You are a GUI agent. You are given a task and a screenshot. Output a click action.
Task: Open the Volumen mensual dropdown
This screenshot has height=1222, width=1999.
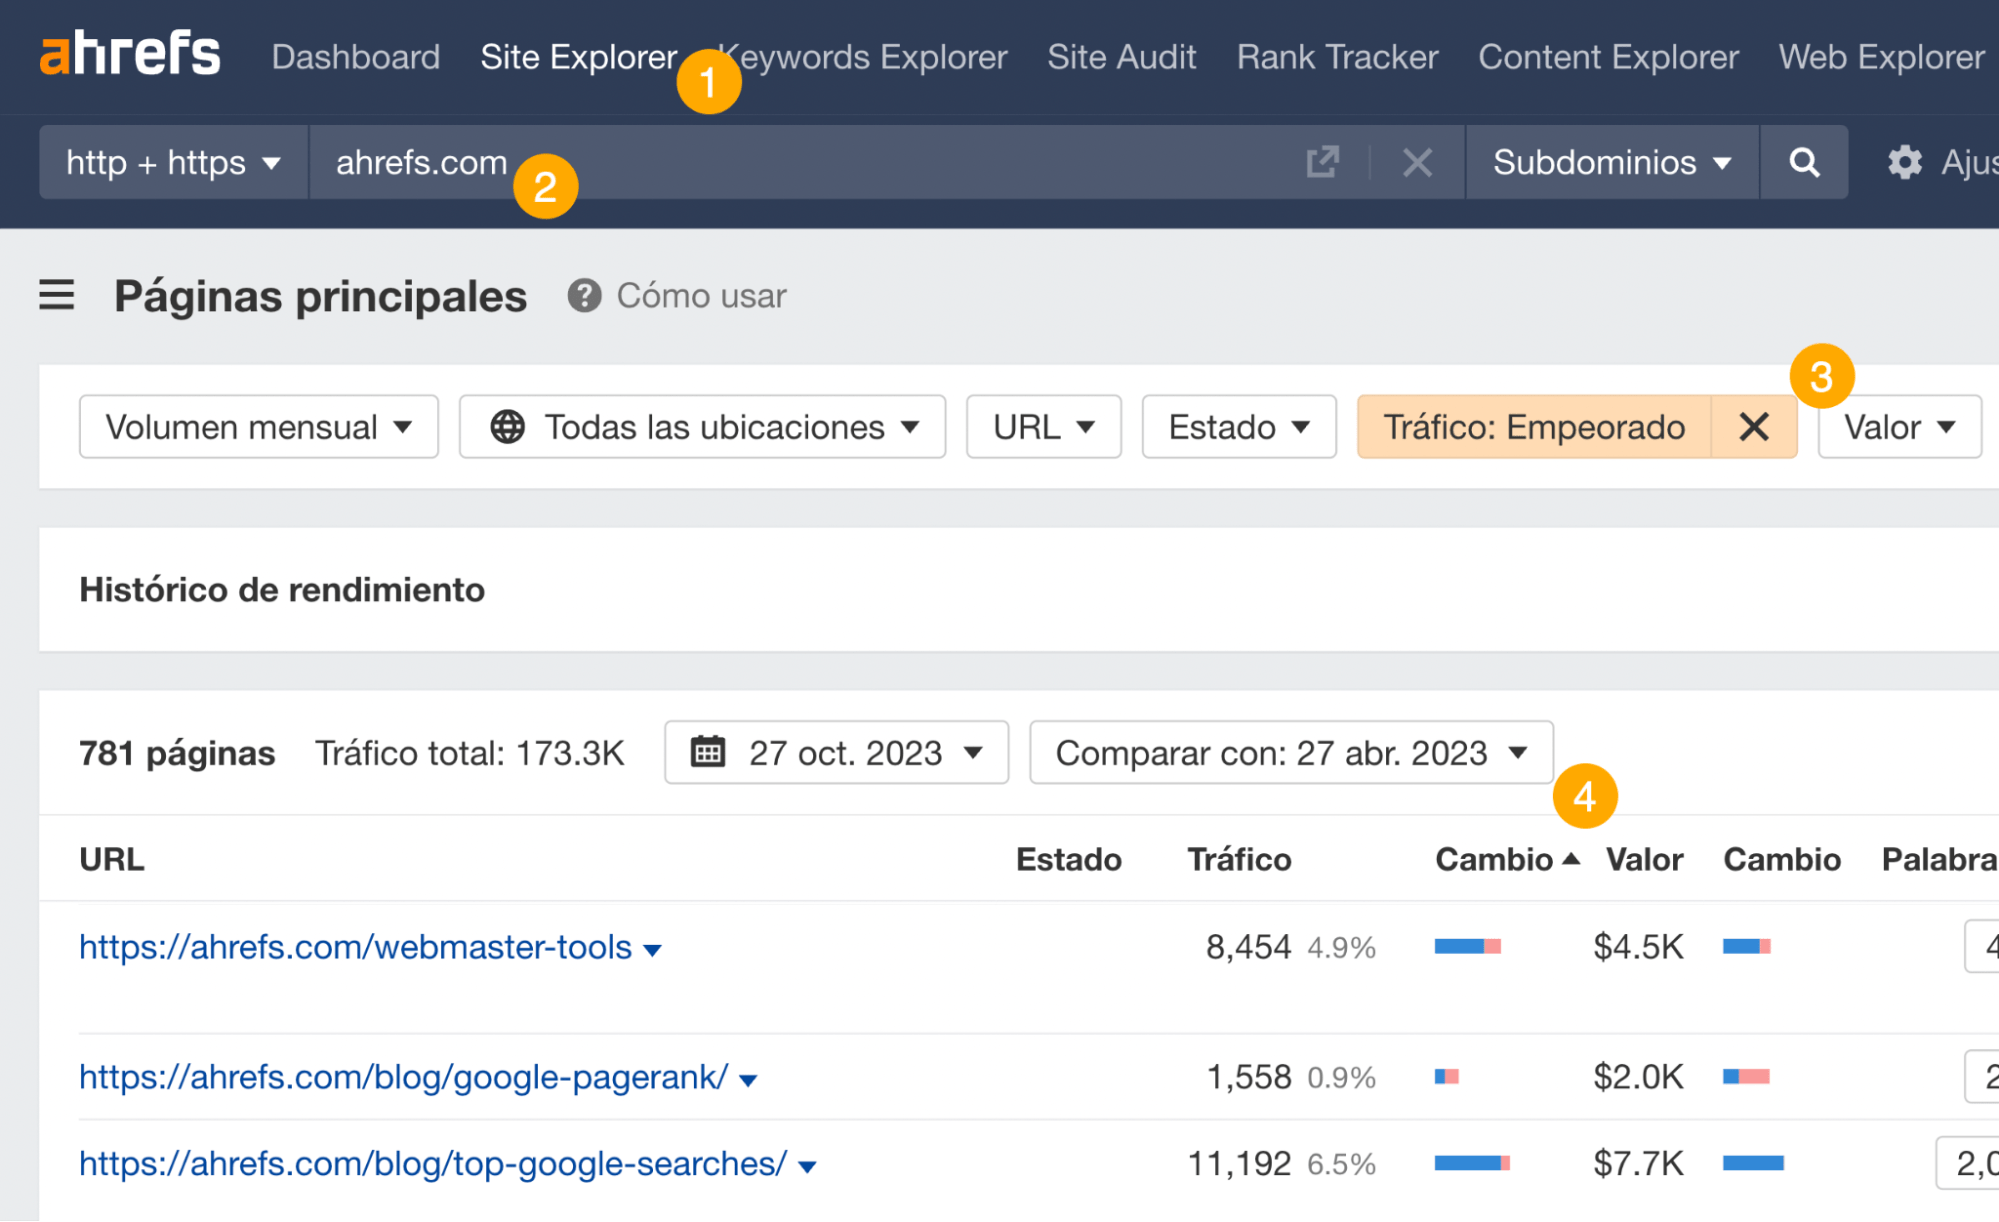pos(258,427)
